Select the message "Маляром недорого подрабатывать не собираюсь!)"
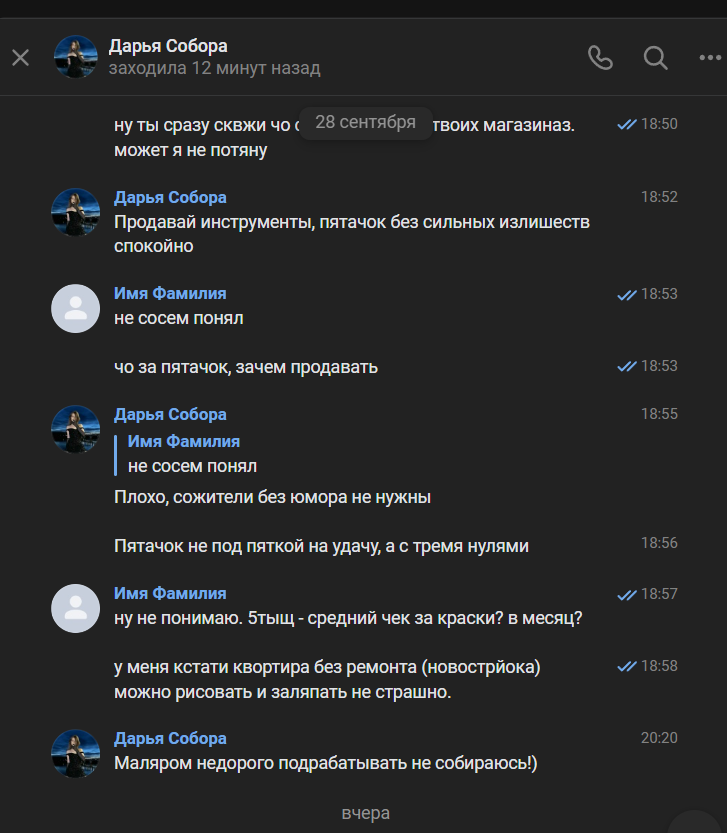Screen dimensions: 727x833 [325, 763]
